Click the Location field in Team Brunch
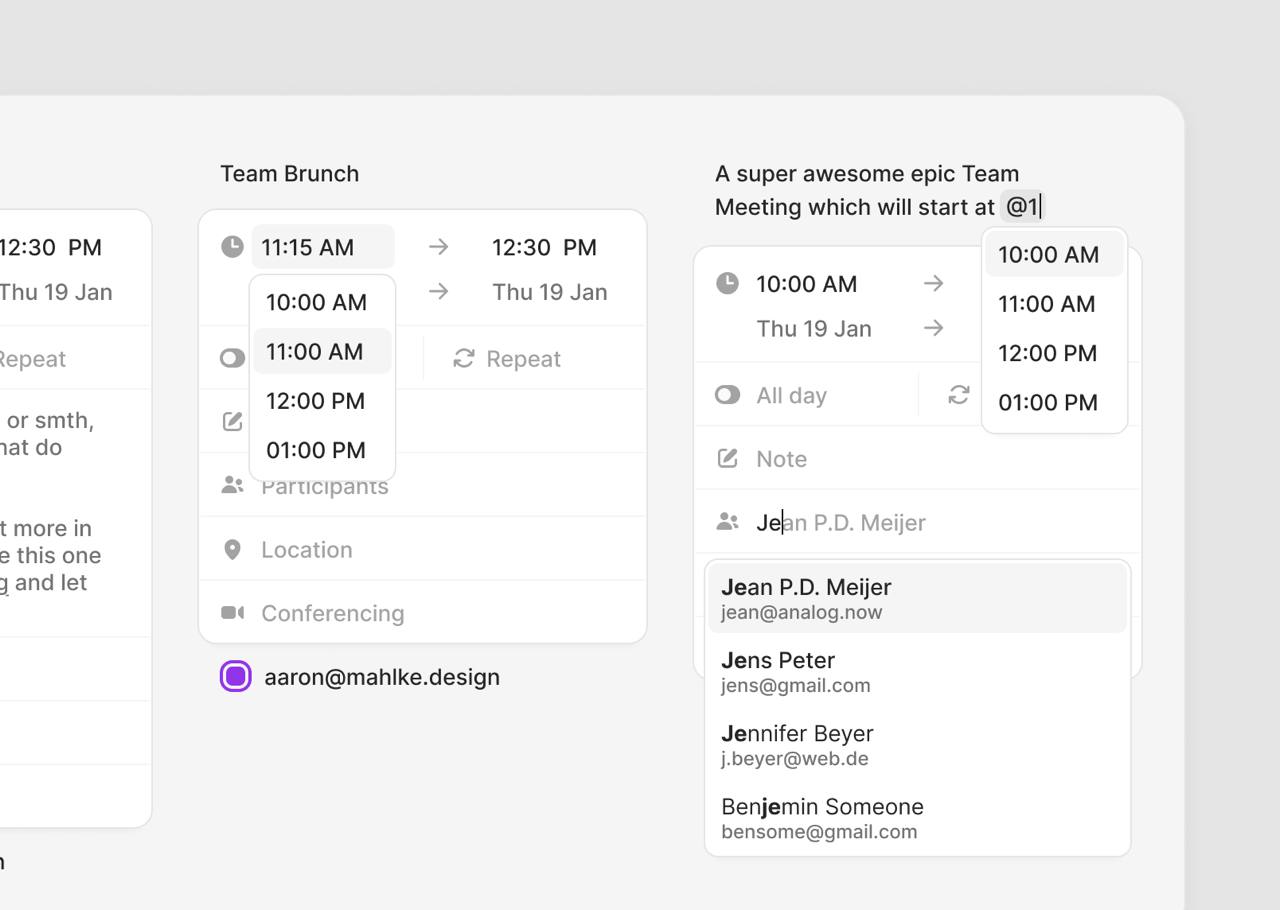Viewport: 1280px width, 910px height. pyautogui.click(x=423, y=549)
